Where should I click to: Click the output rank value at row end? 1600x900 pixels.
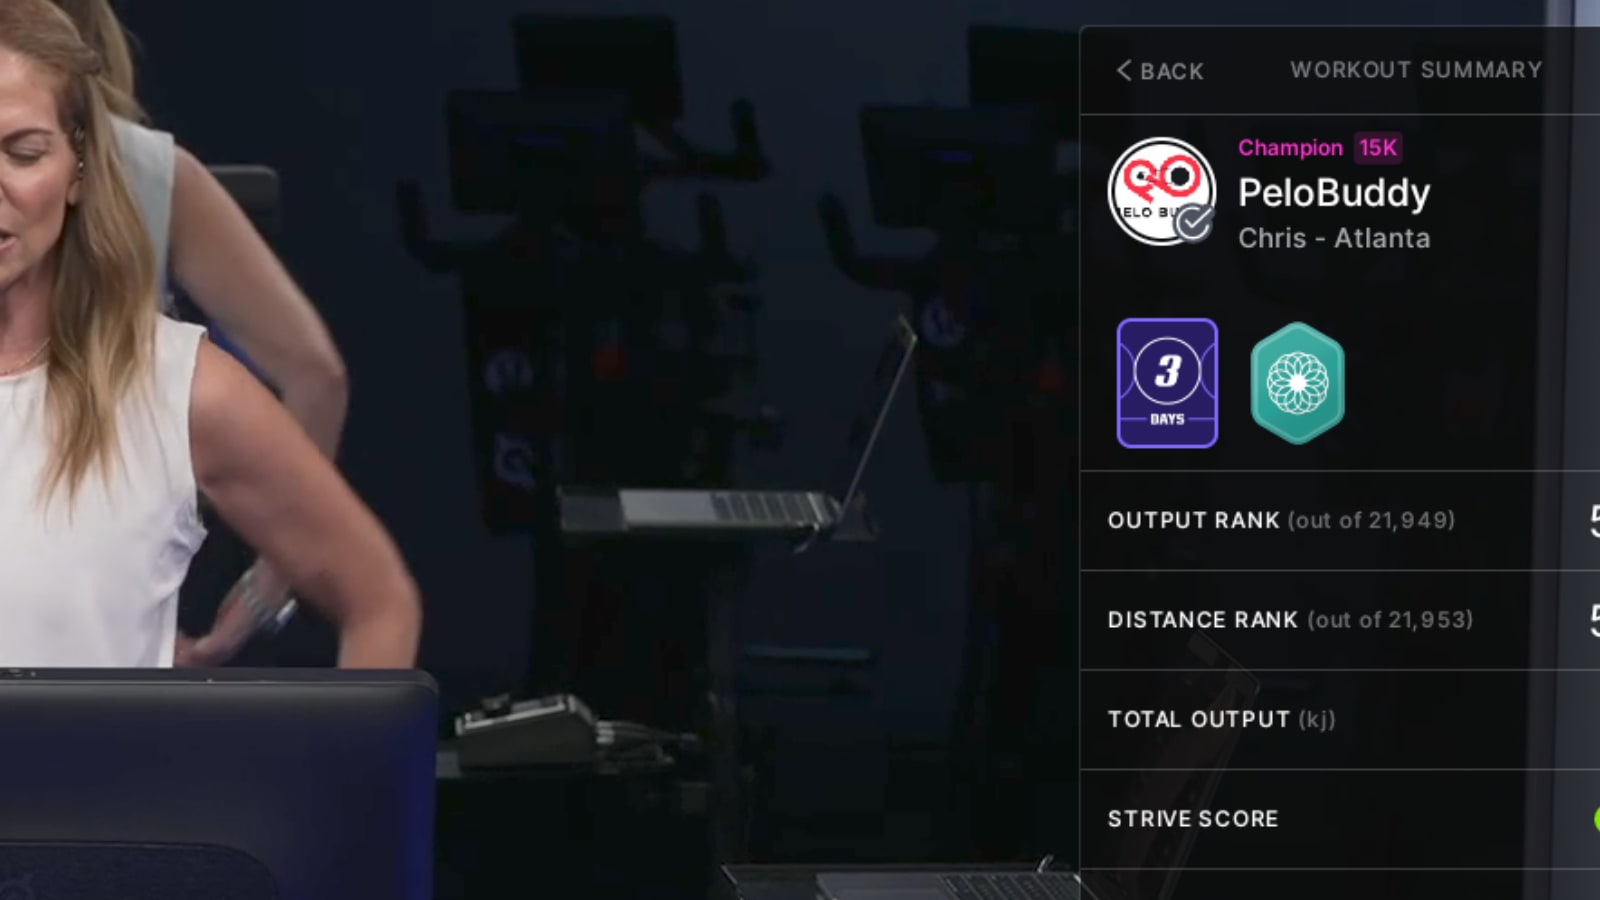1595,521
